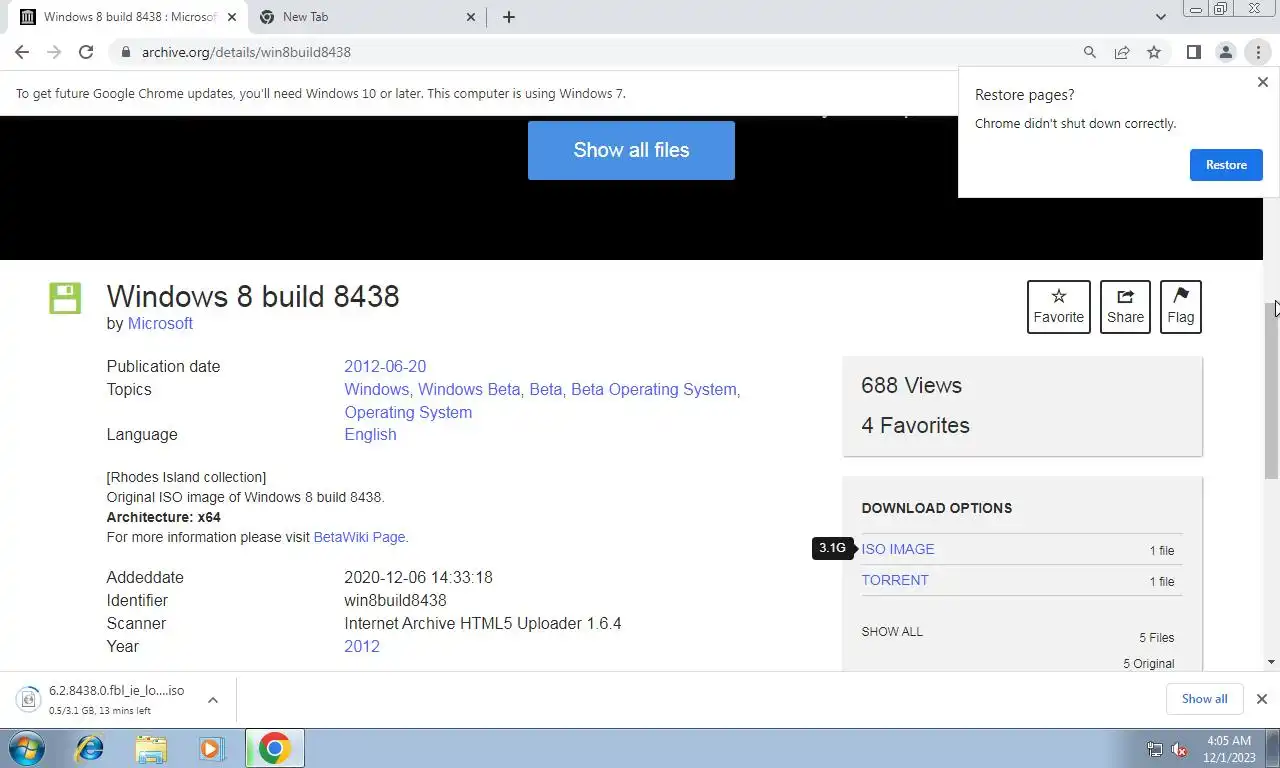Open the Windows Beta topic link
Screen dimensions: 1280x768
point(469,389)
